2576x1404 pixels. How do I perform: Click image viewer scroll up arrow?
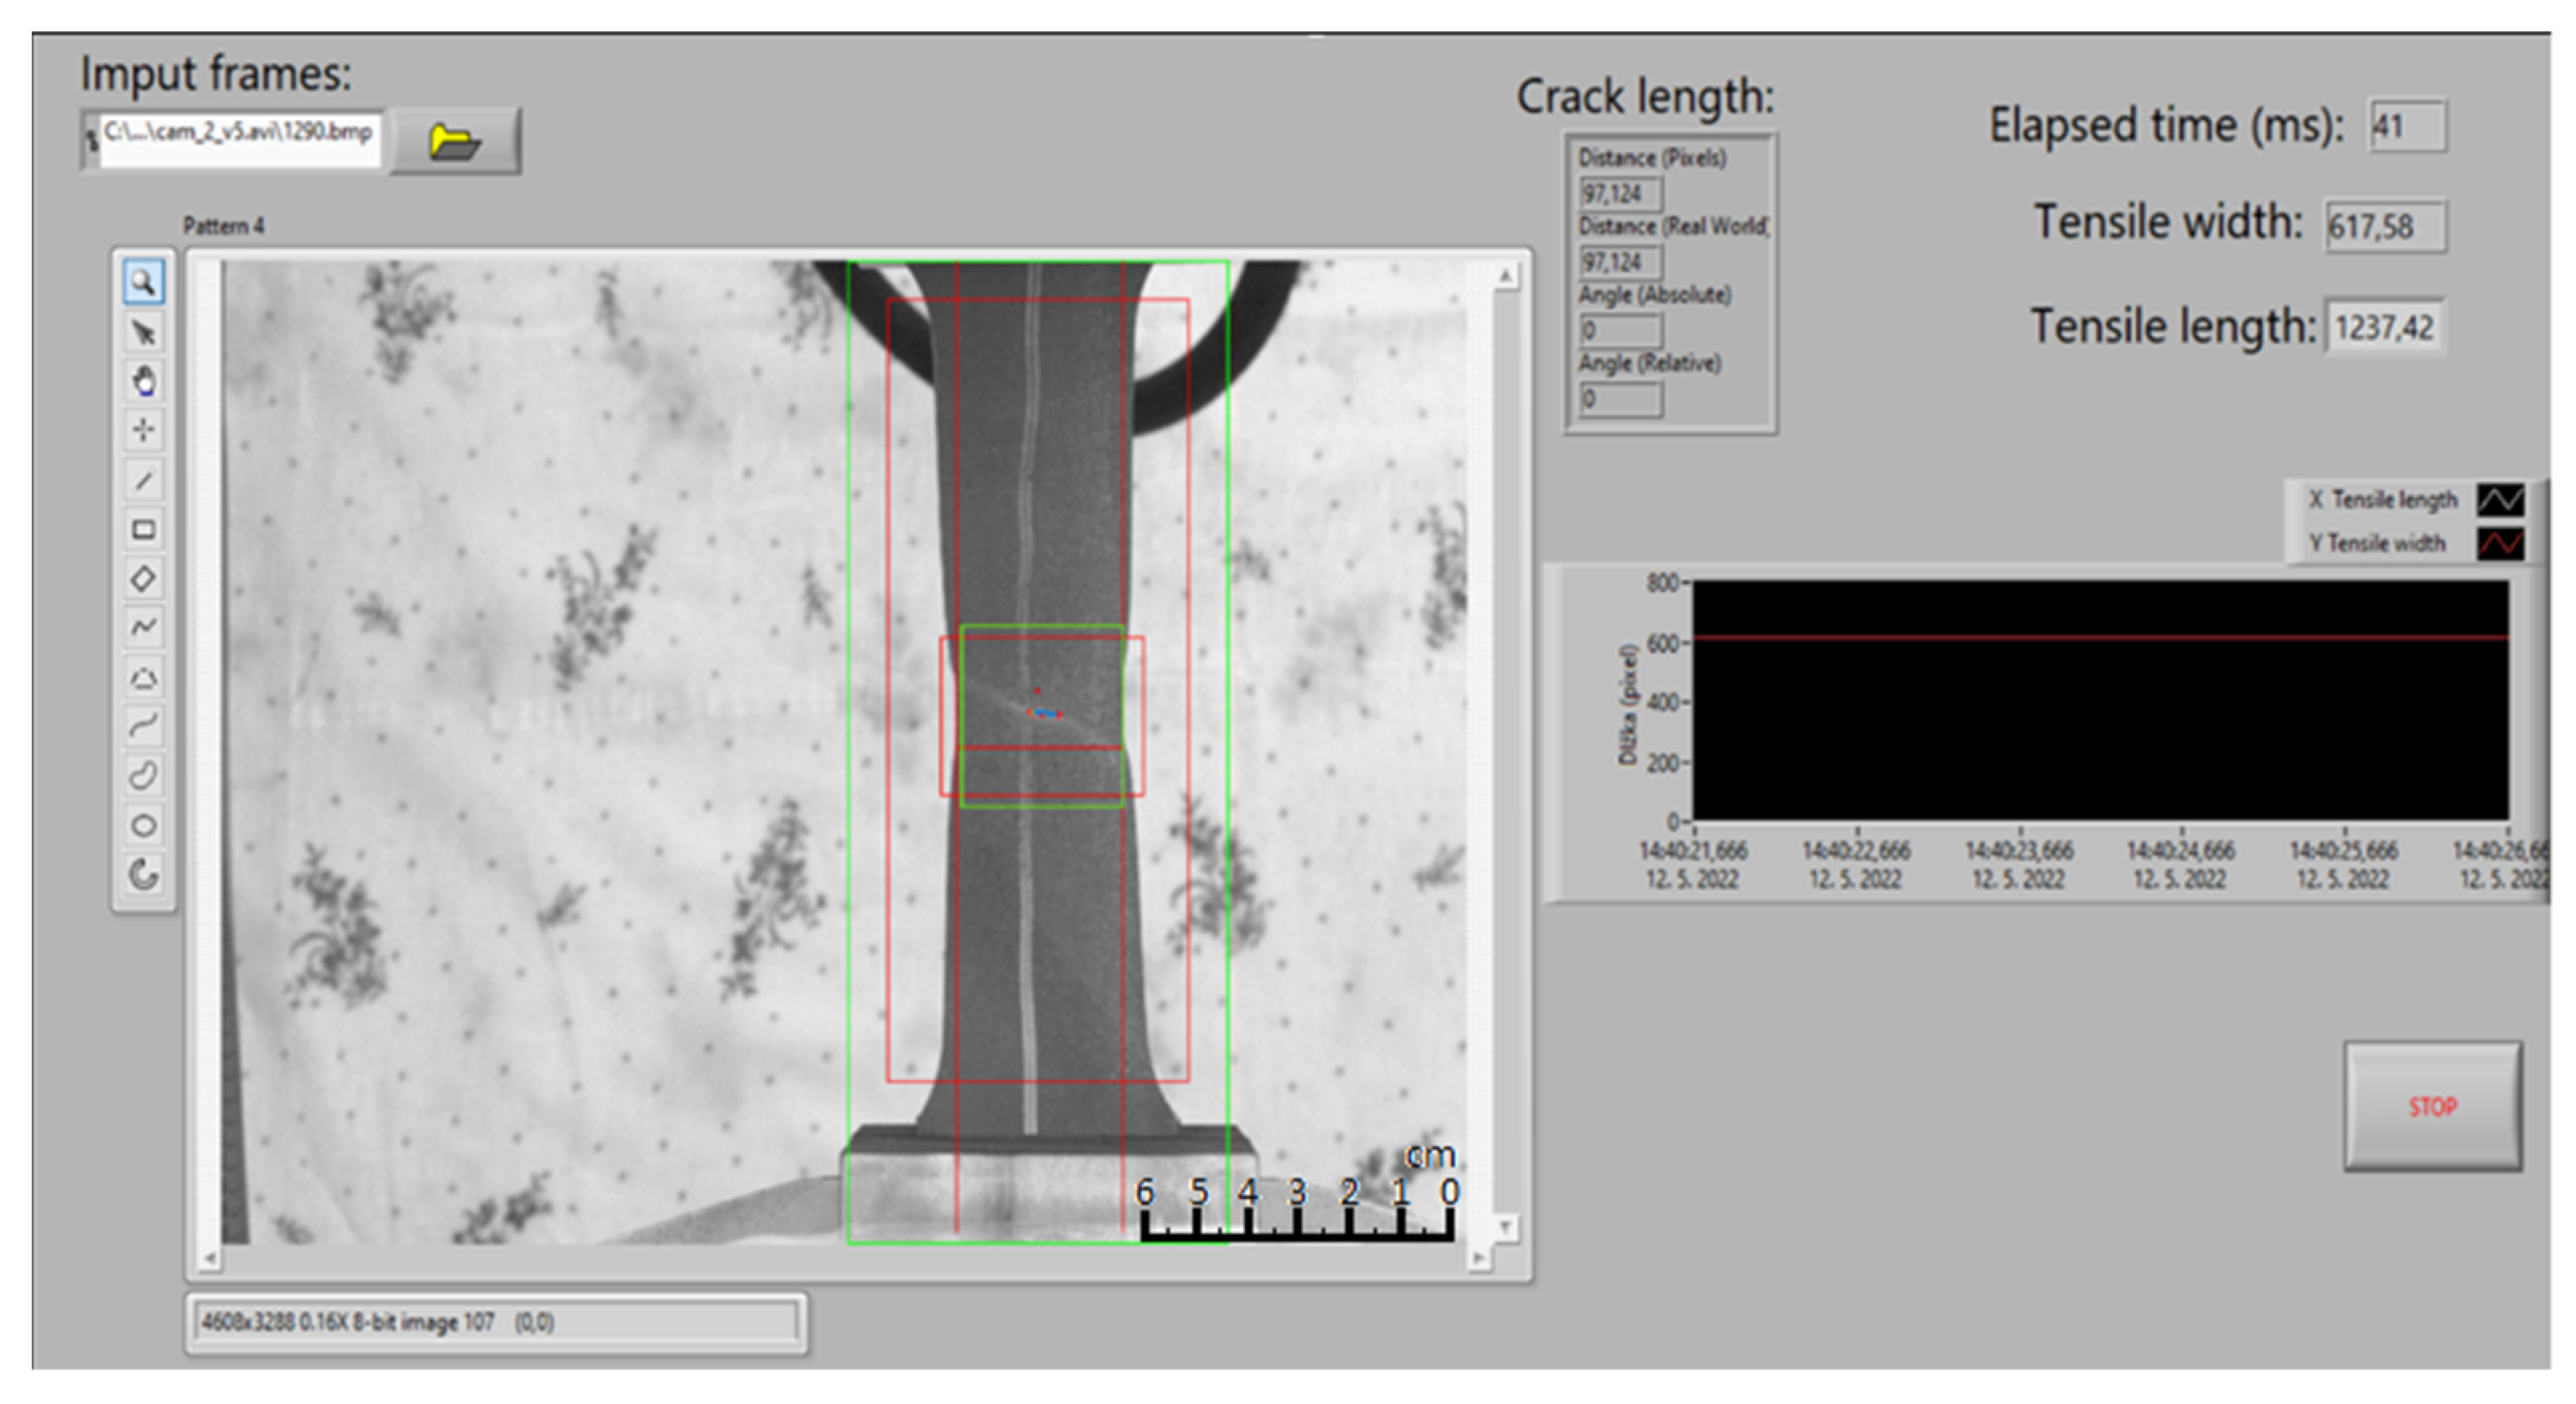(x=1505, y=276)
